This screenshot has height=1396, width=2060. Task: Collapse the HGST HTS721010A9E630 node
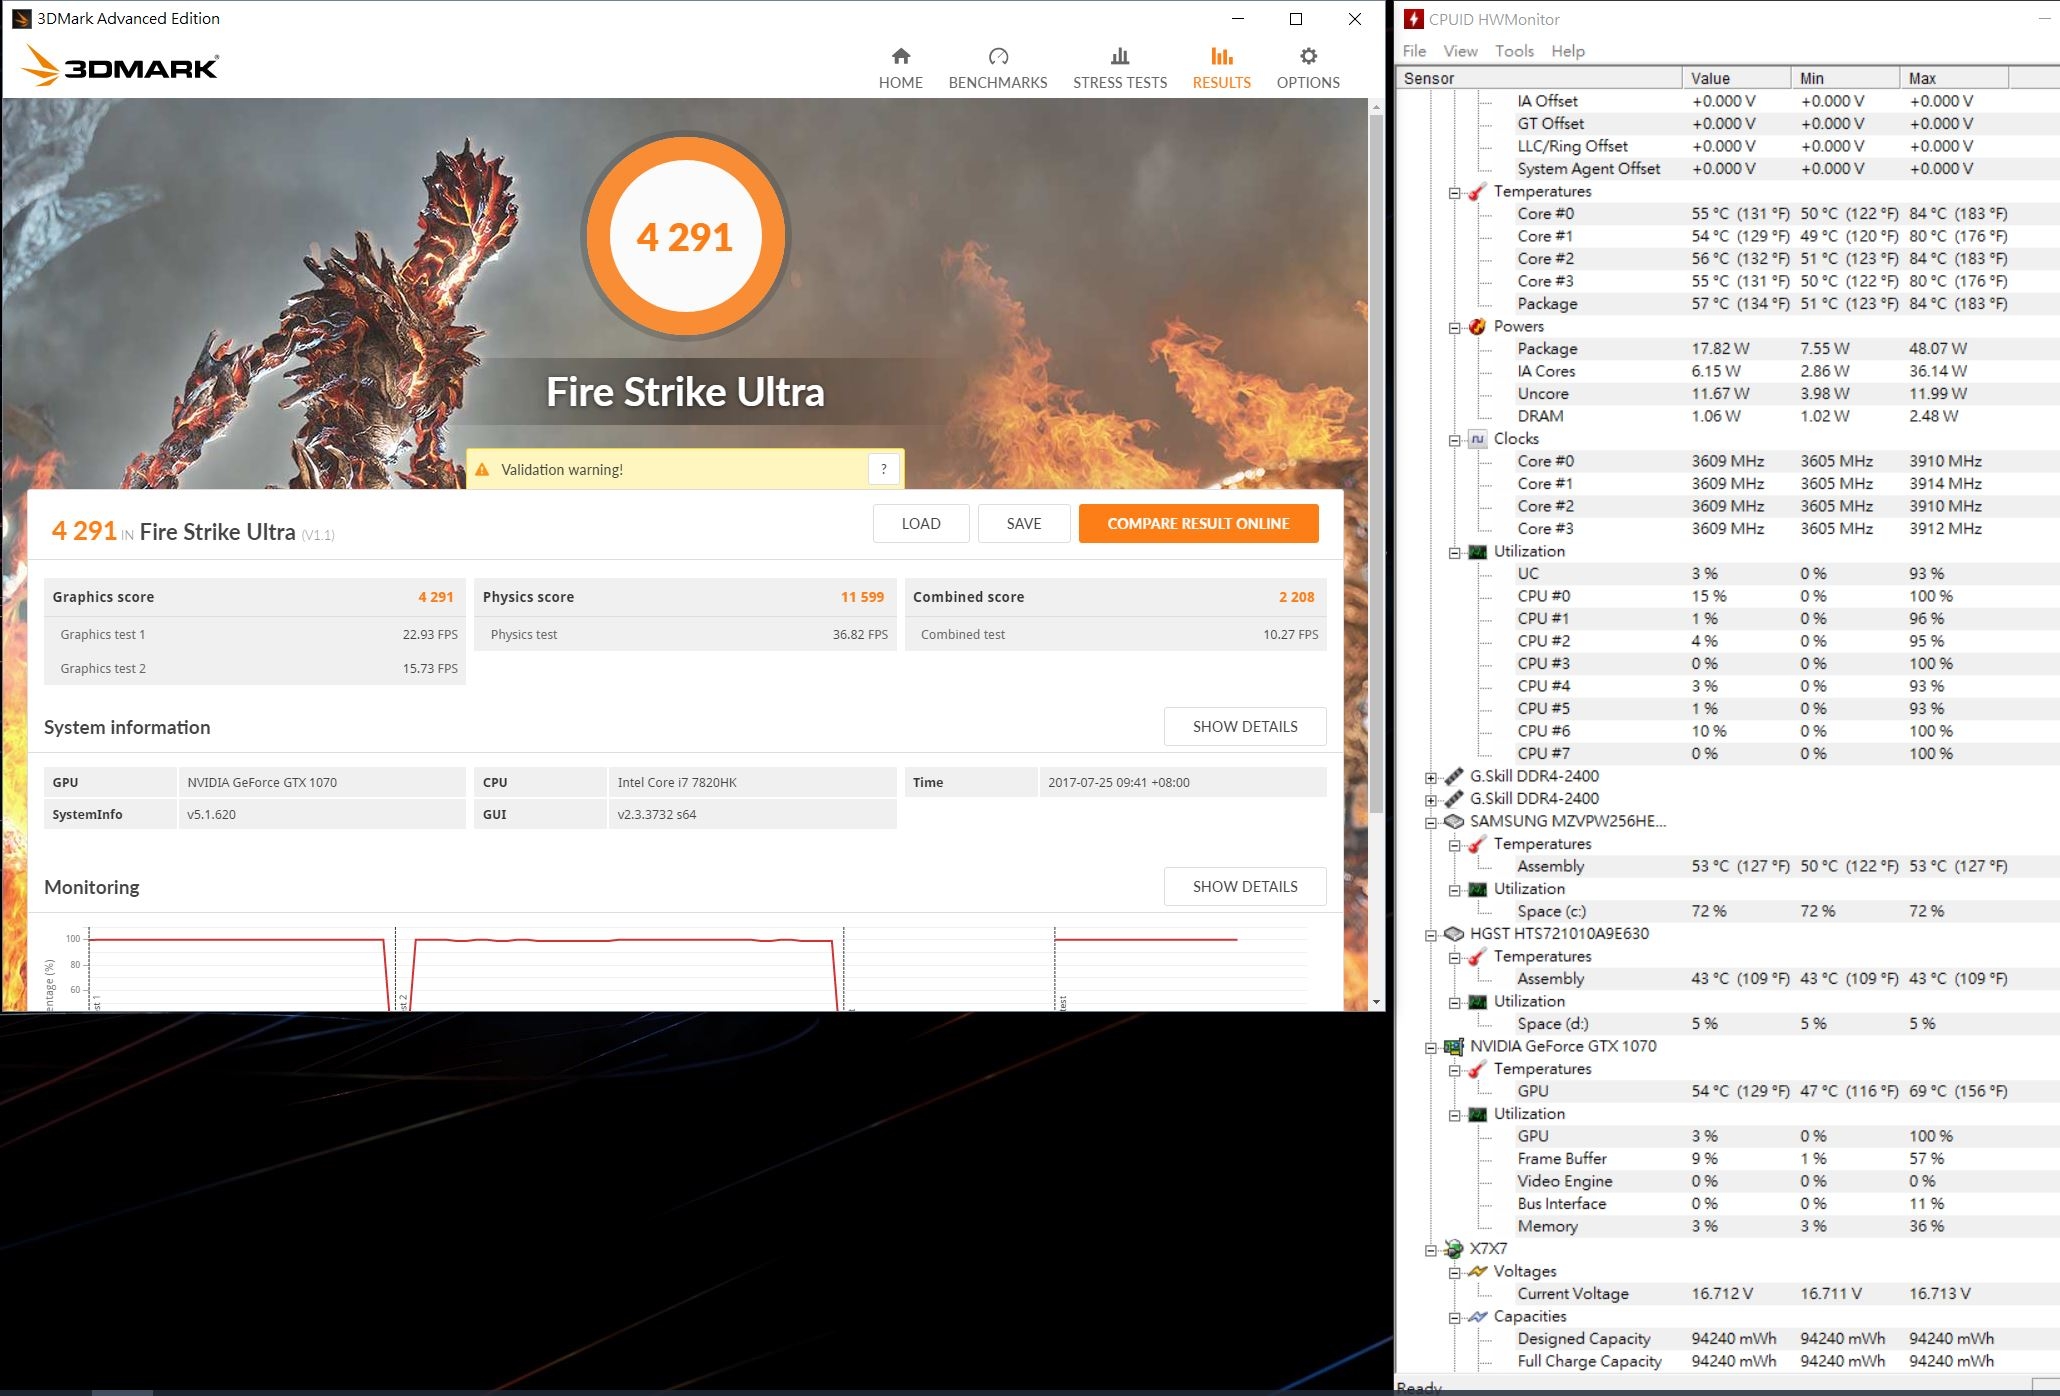(1431, 935)
